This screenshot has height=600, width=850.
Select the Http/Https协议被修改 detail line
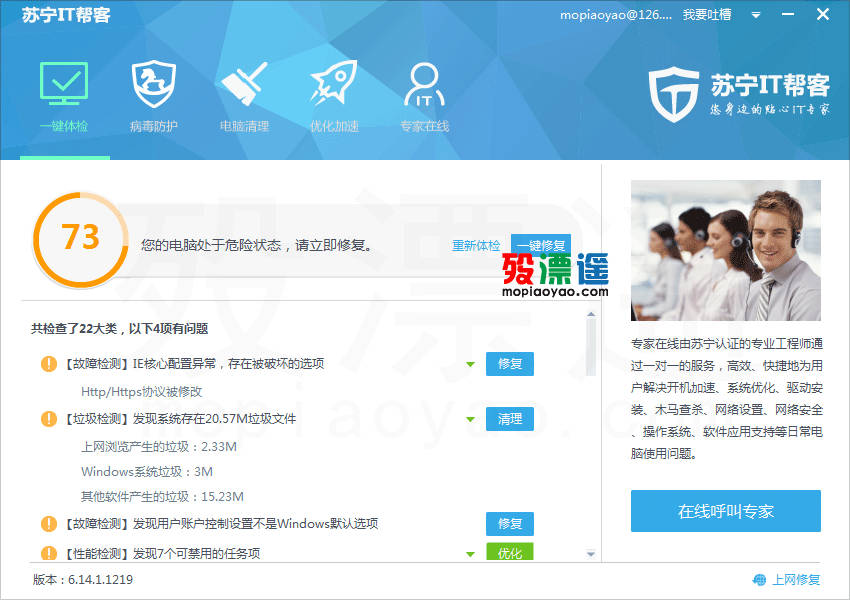point(141,391)
